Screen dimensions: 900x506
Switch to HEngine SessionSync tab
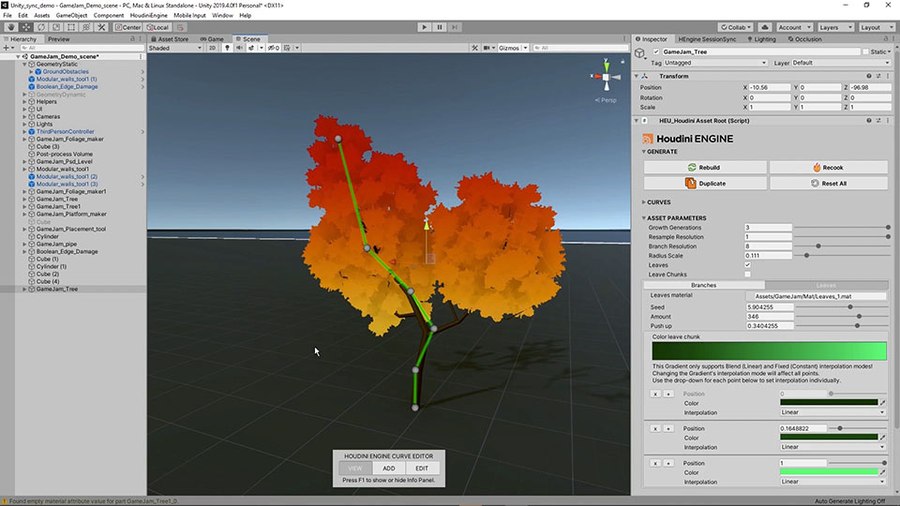tap(707, 39)
